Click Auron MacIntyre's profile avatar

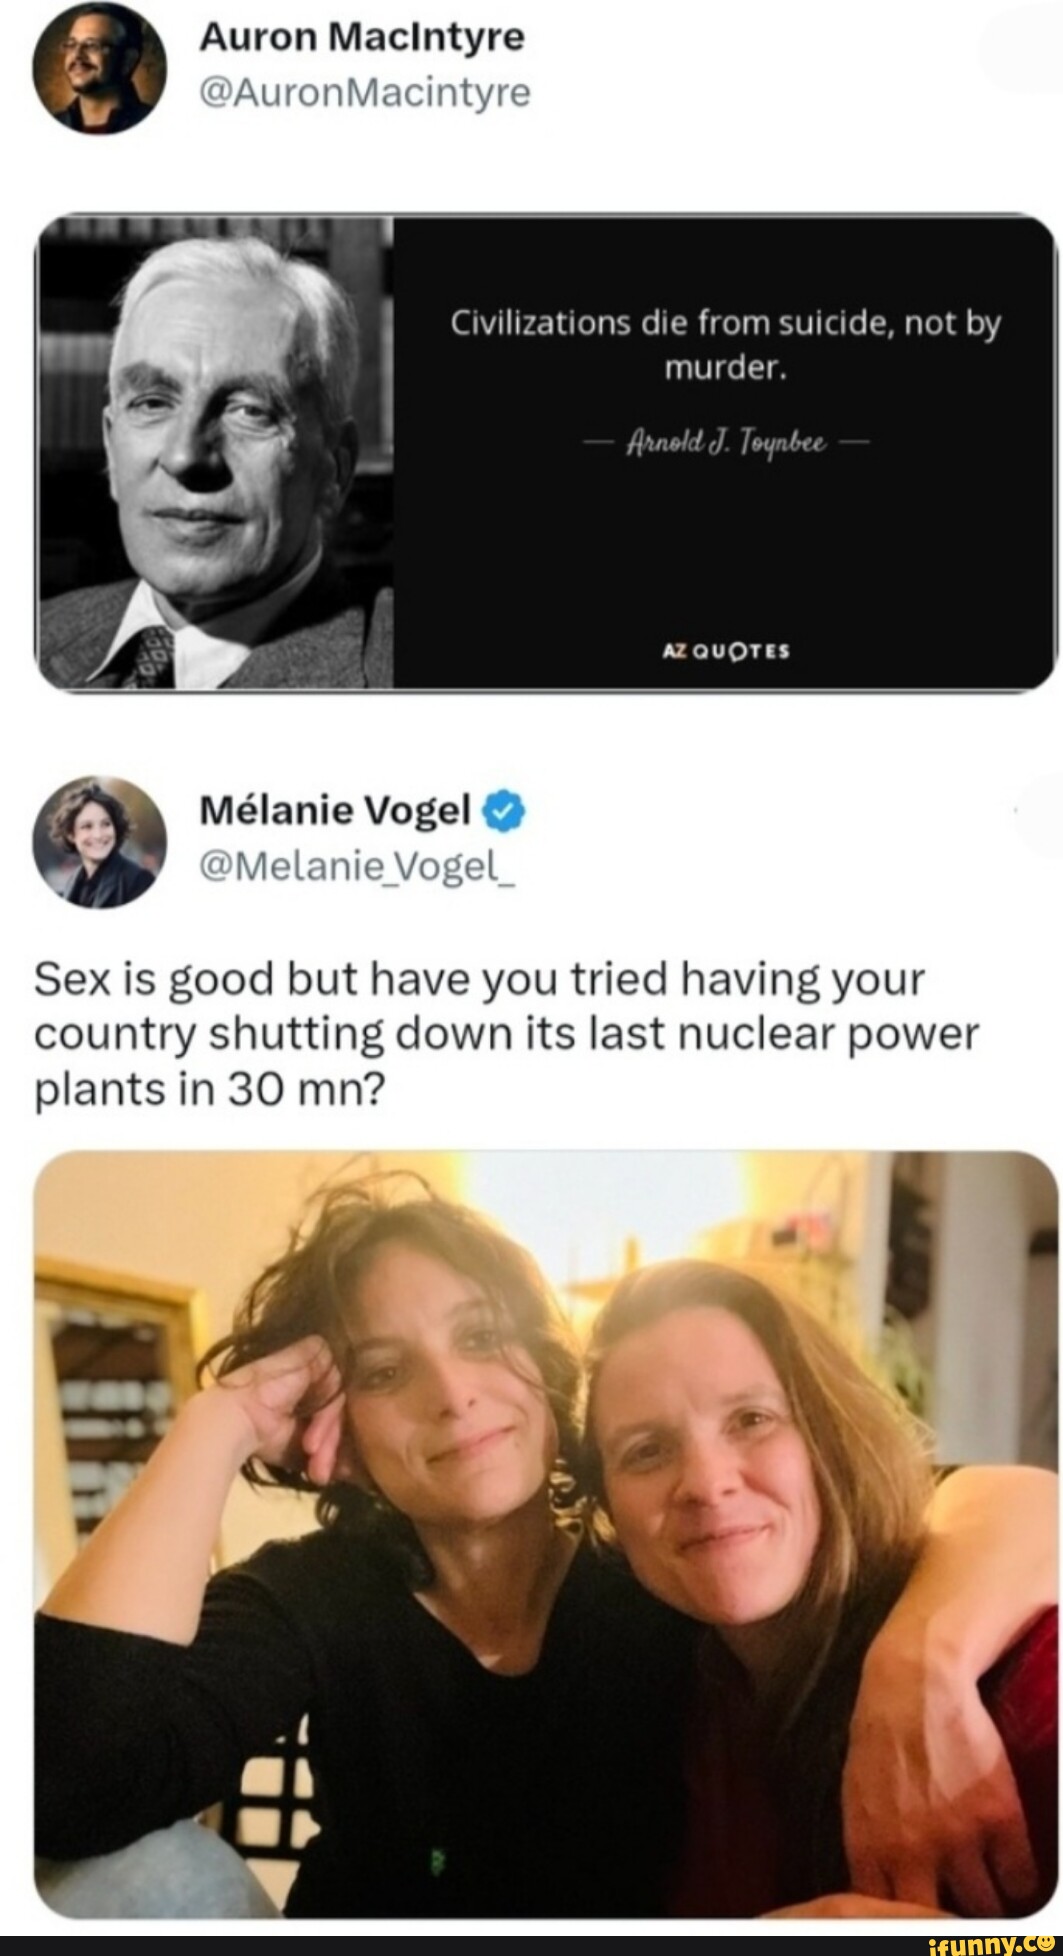(96, 68)
